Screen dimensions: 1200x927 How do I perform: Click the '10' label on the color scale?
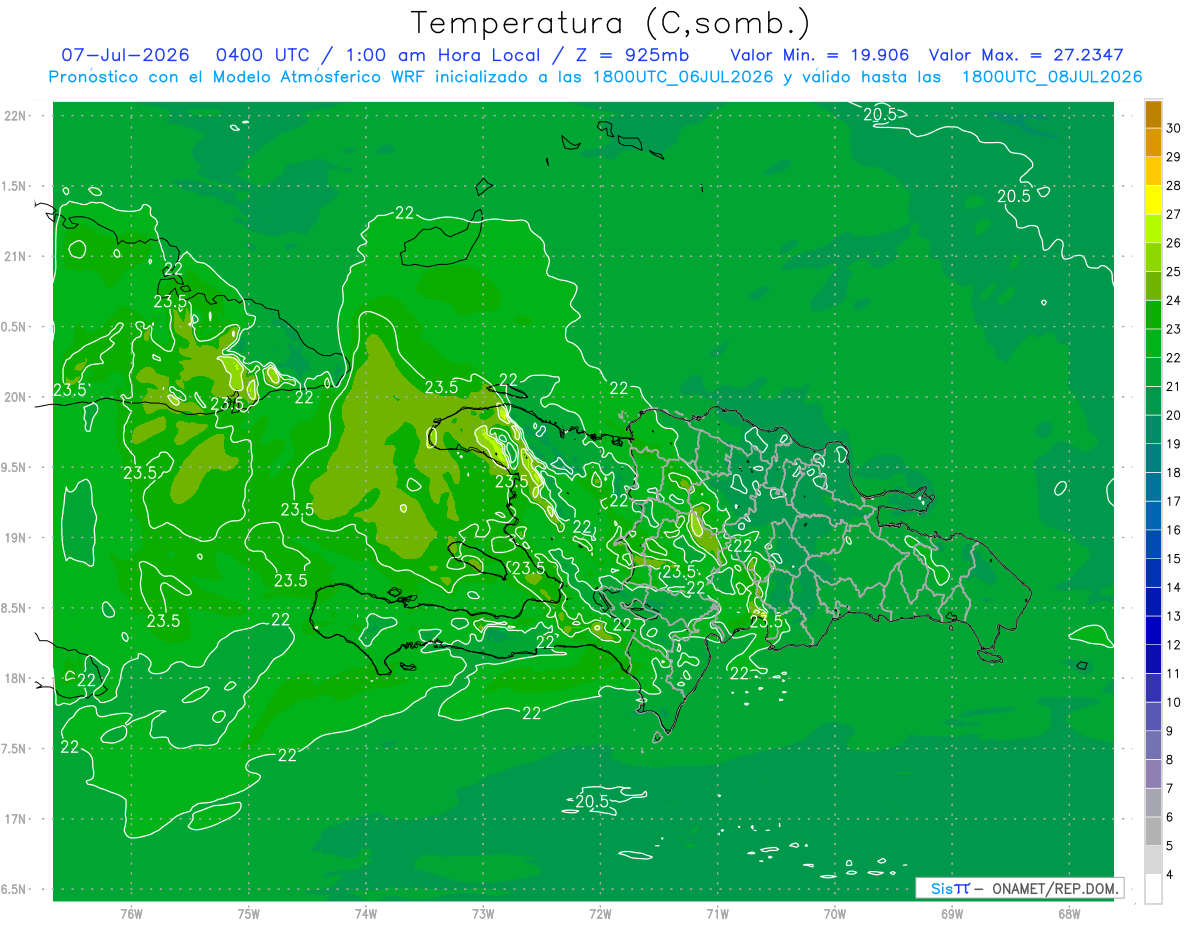(1174, 702)
